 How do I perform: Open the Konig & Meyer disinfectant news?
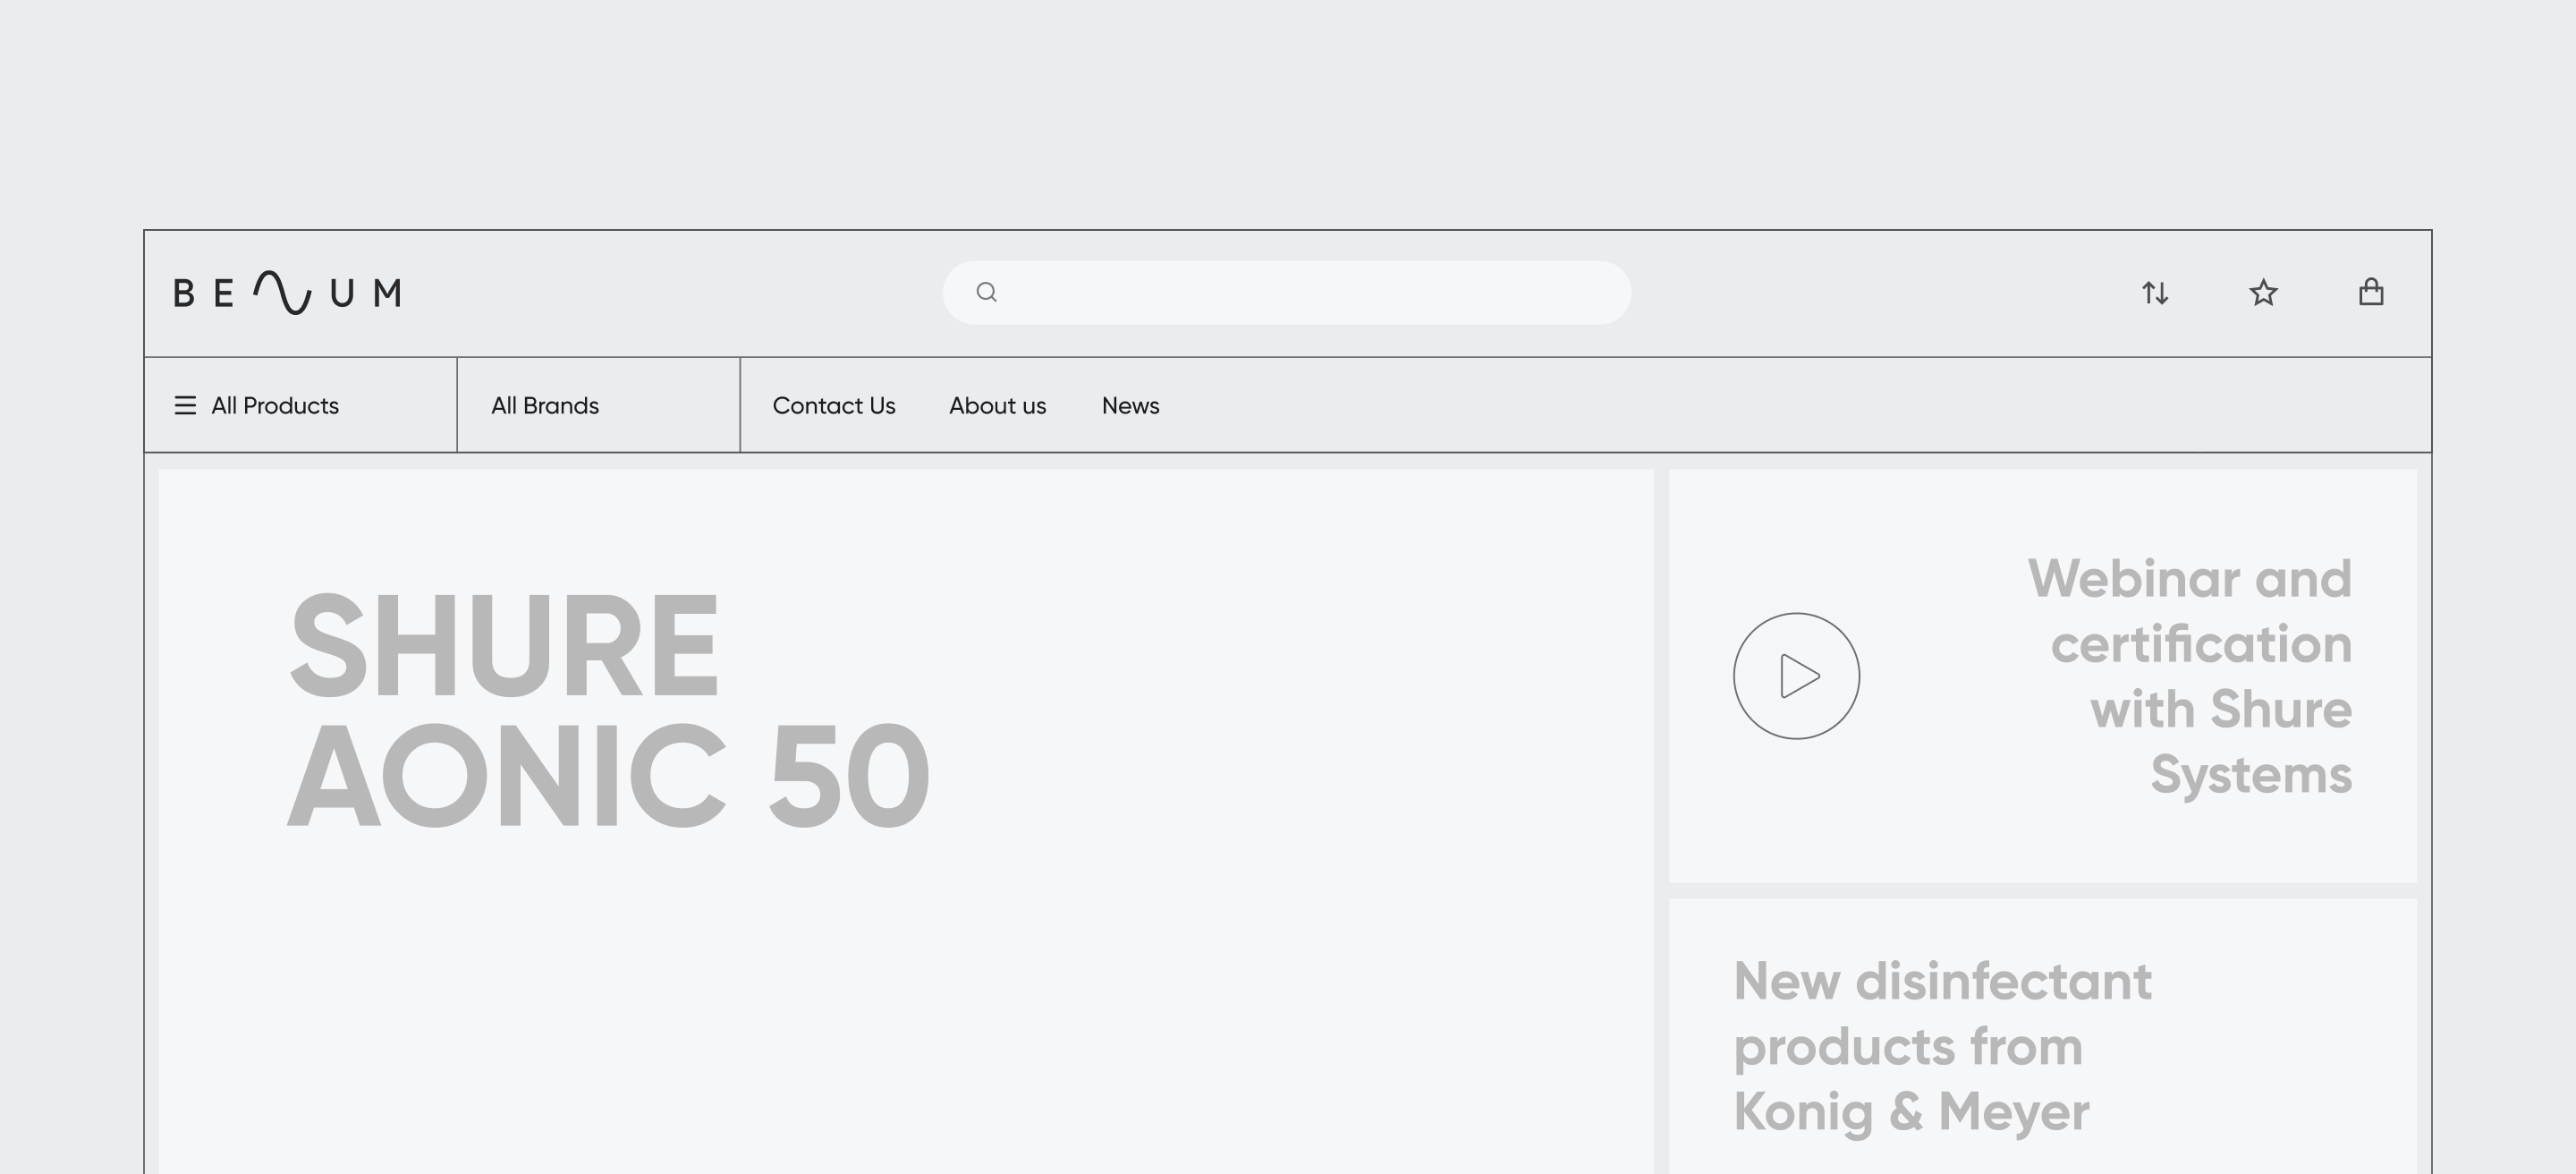tap(1940, 1046)
